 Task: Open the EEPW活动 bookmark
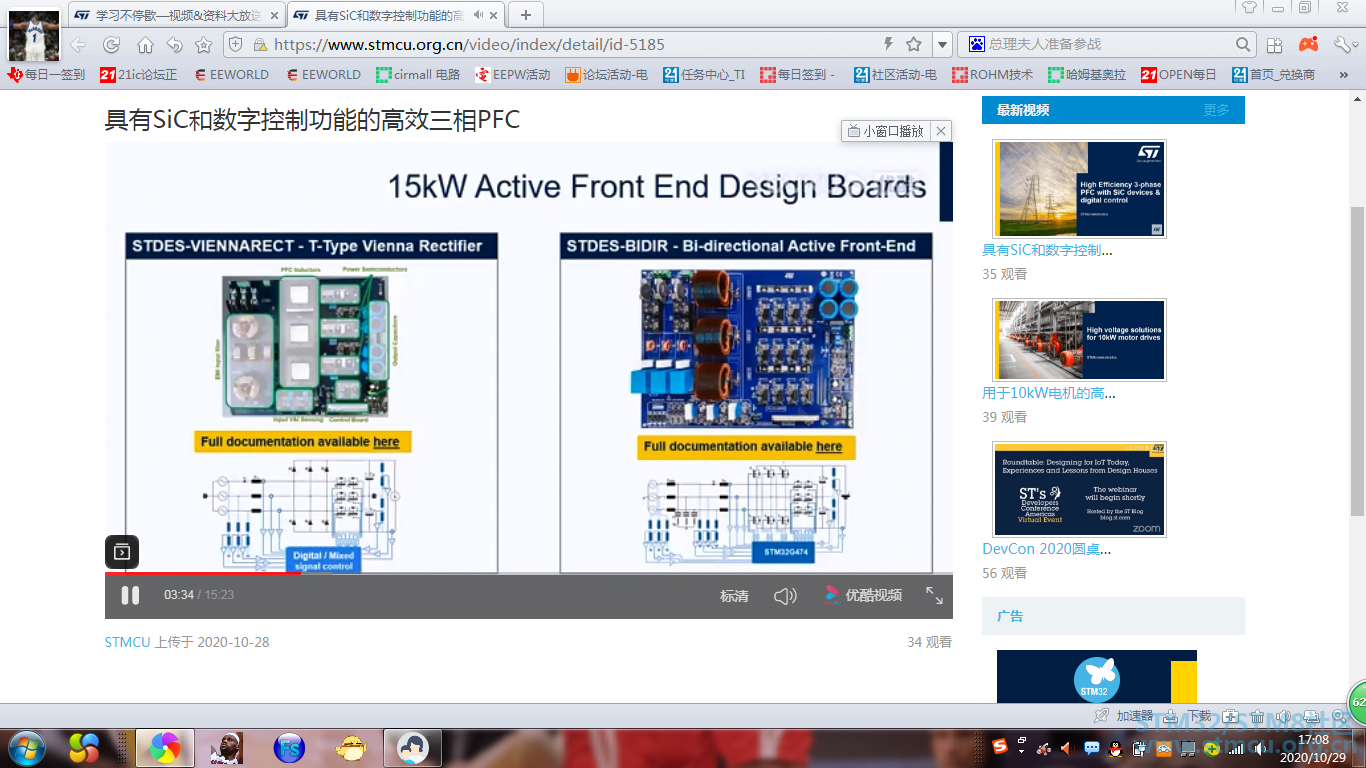[513, 74]
